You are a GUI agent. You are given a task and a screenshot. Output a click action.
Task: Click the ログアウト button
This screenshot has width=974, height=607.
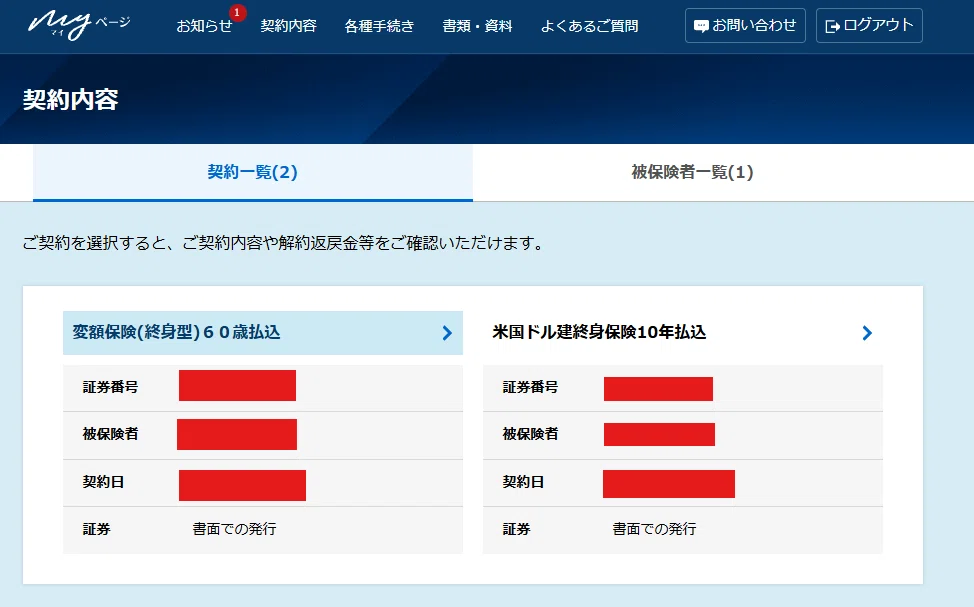point(869,25)
